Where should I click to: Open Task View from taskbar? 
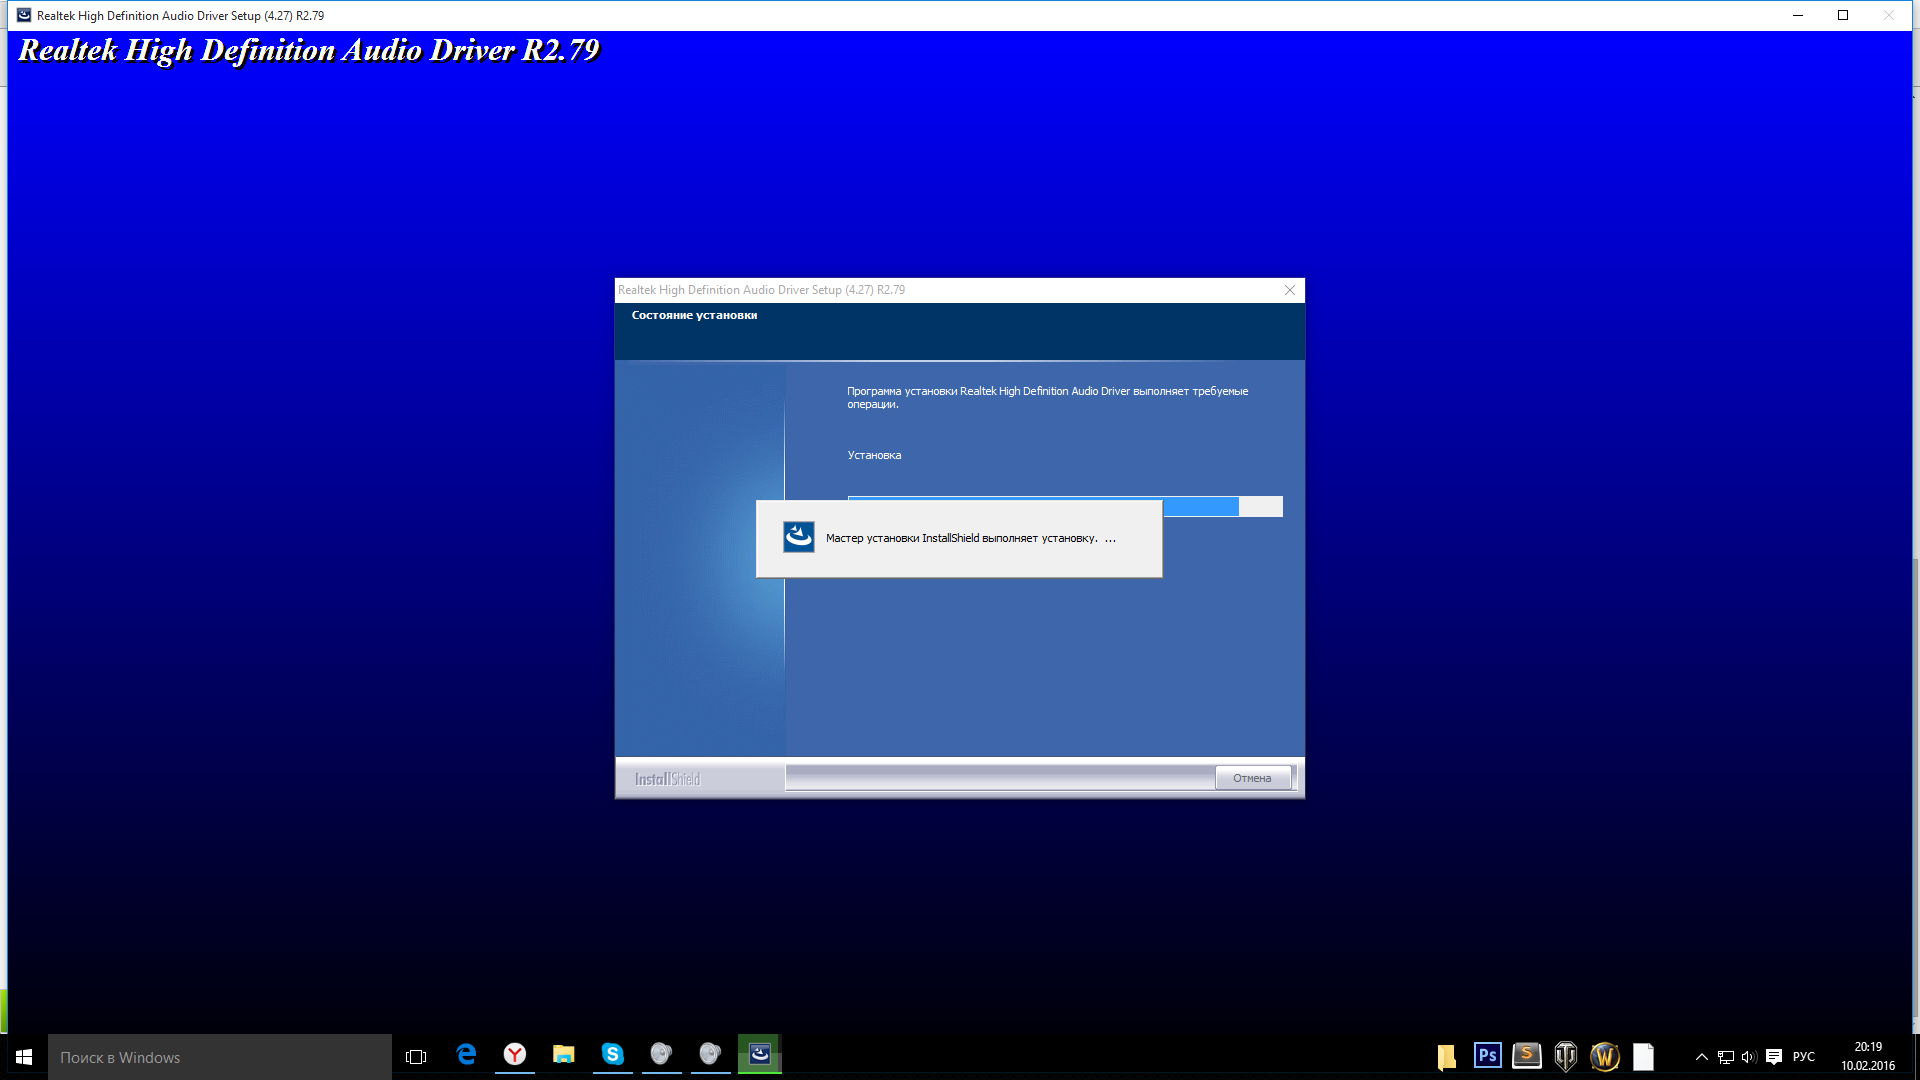coord(416,1056)
